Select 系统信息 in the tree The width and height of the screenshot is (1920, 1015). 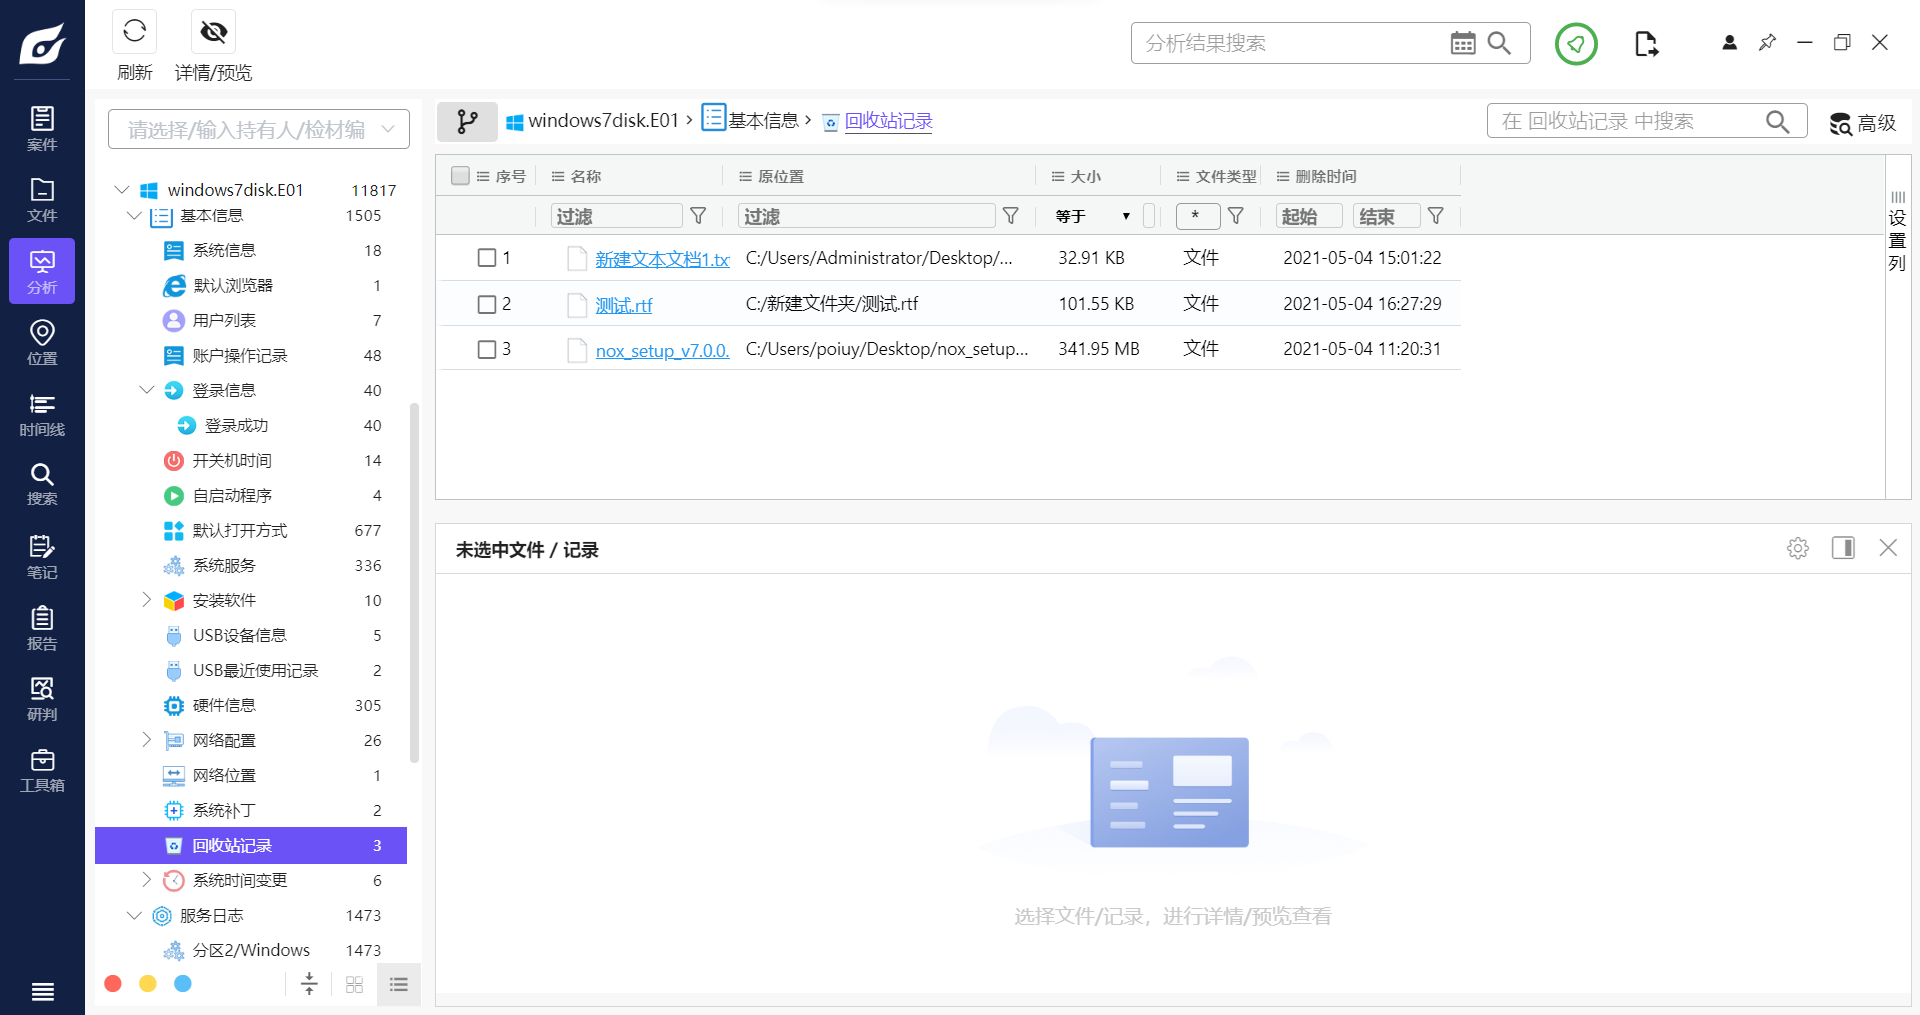pos(224,250)
